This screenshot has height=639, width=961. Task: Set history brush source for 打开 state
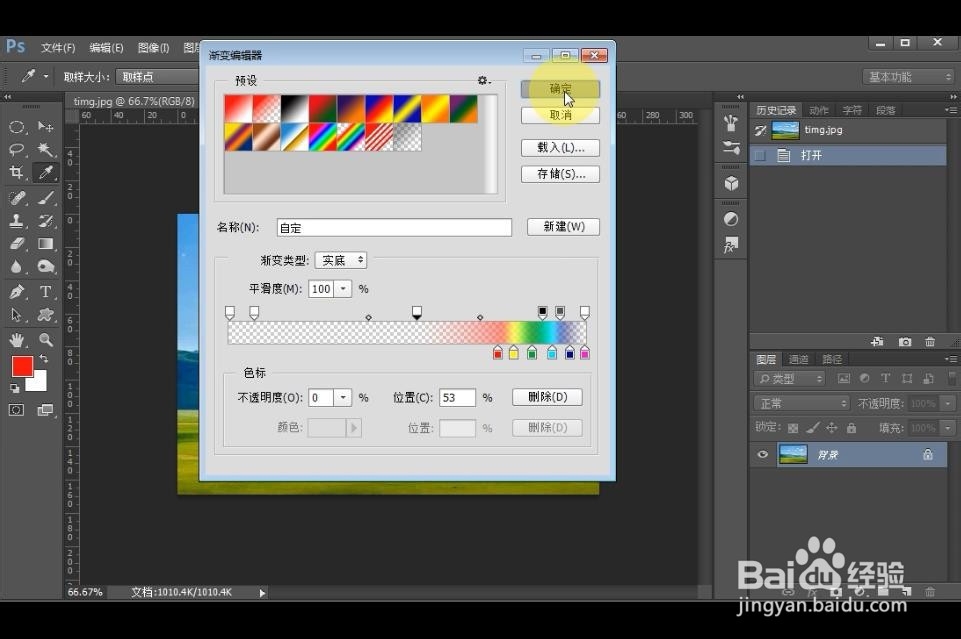761,156
